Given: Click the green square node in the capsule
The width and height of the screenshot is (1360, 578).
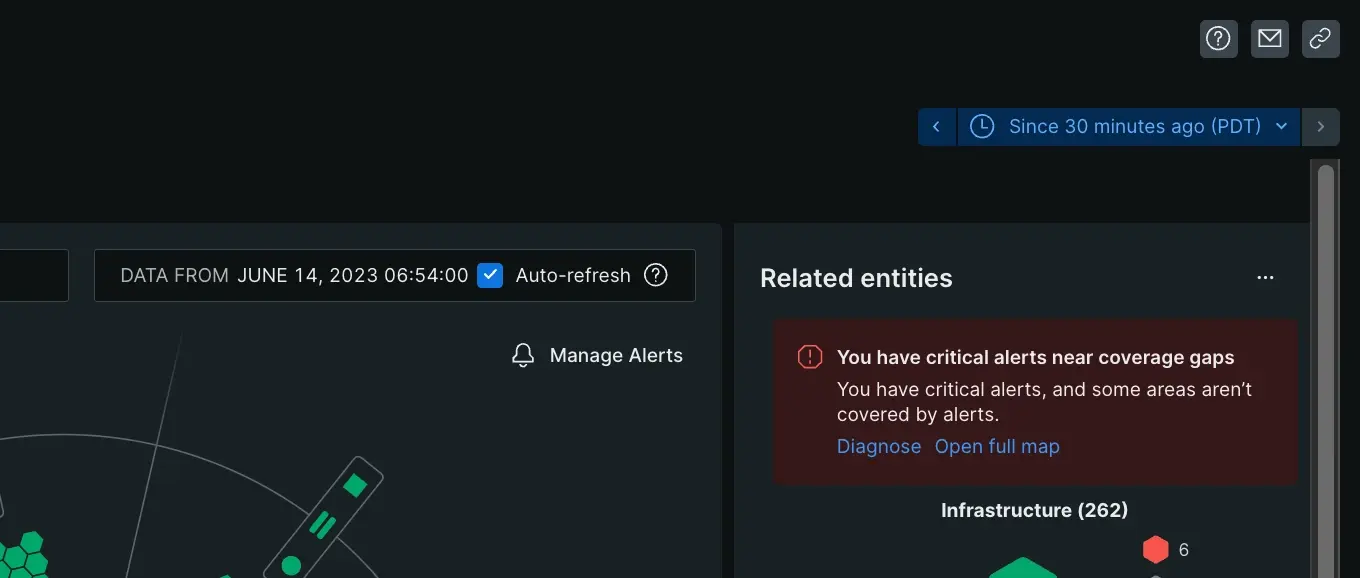Looking at the screenshot, I should (x=355, y=486).
